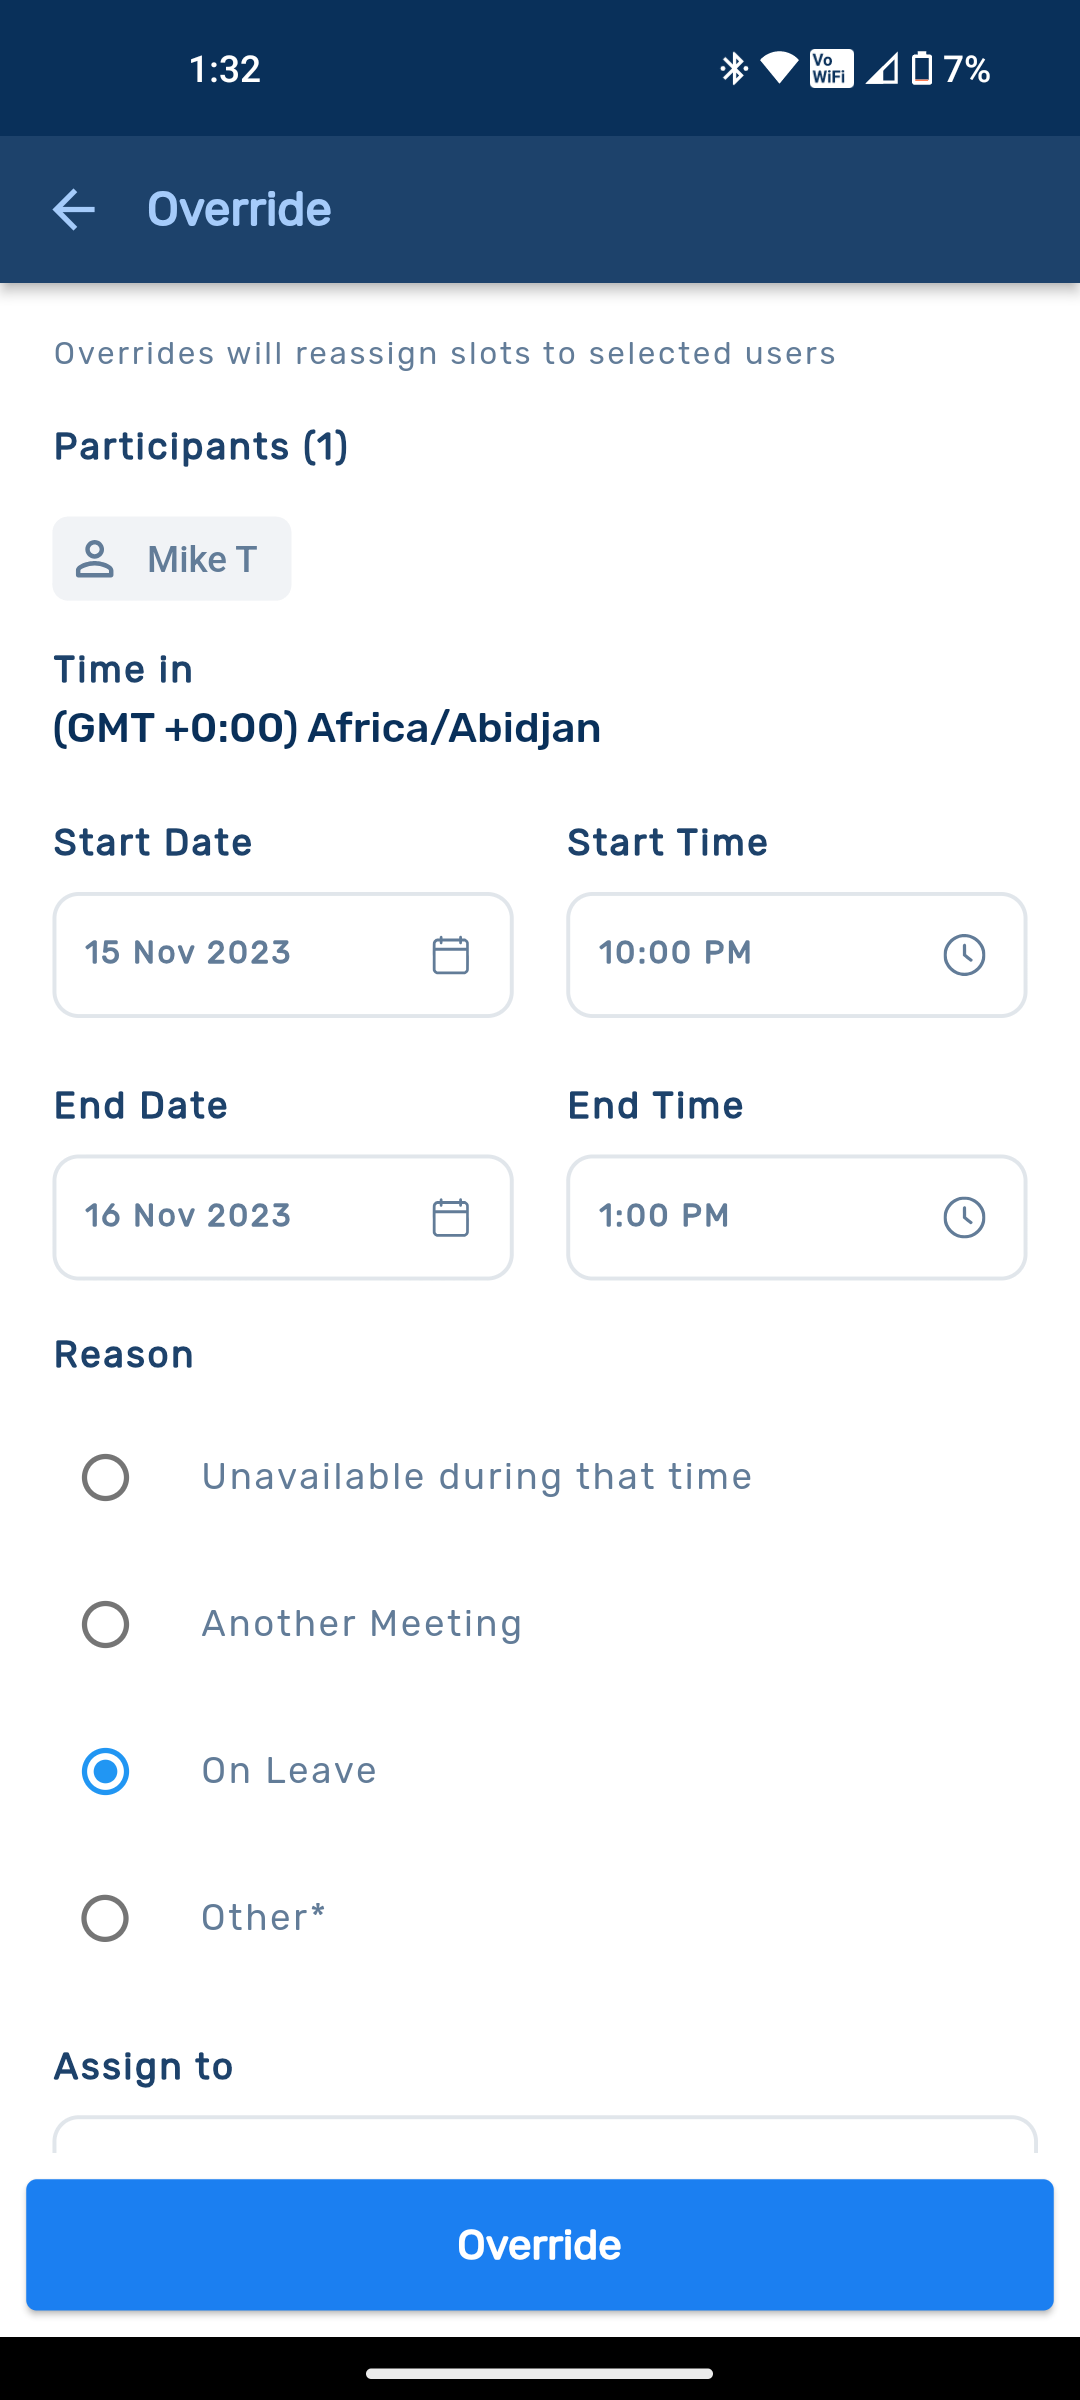Open the Start Date field showing 15 Nov 2023
This screenshot has width=1080, height=2400.
tap(240, 954)
